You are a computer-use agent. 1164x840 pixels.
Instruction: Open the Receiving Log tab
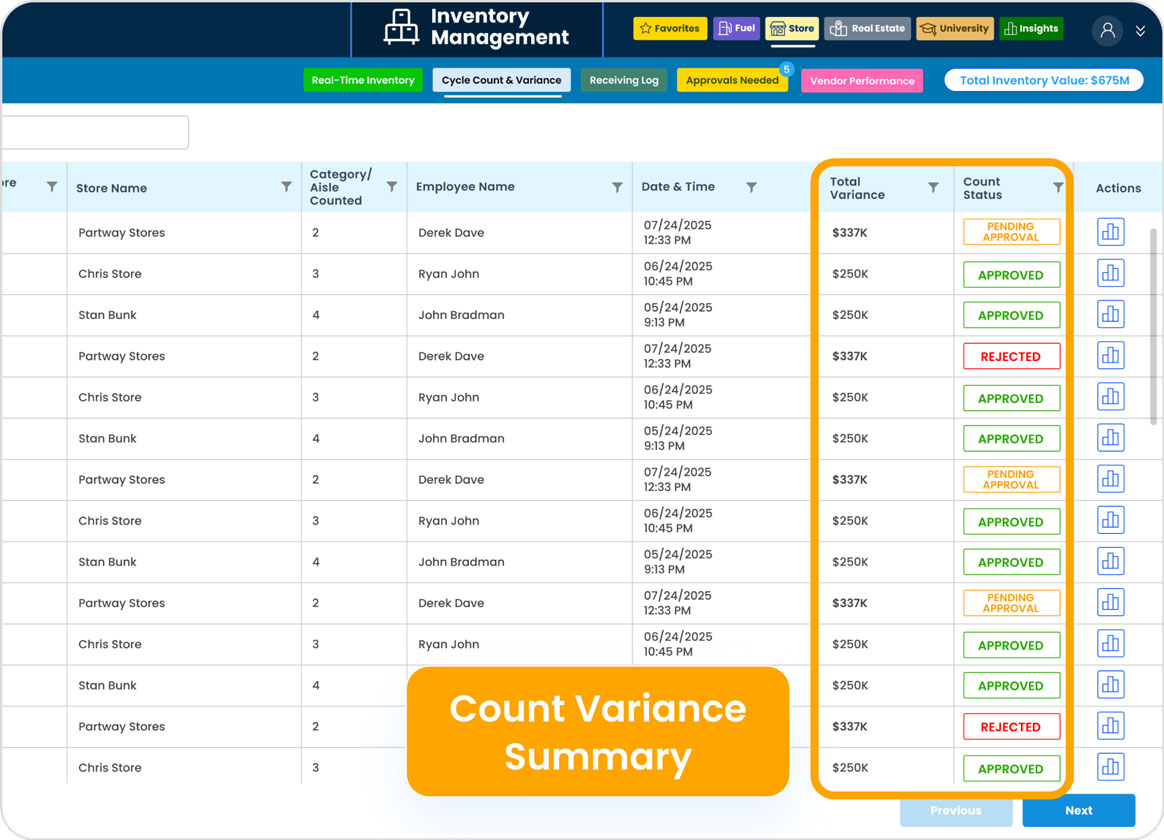pos(624,81)
